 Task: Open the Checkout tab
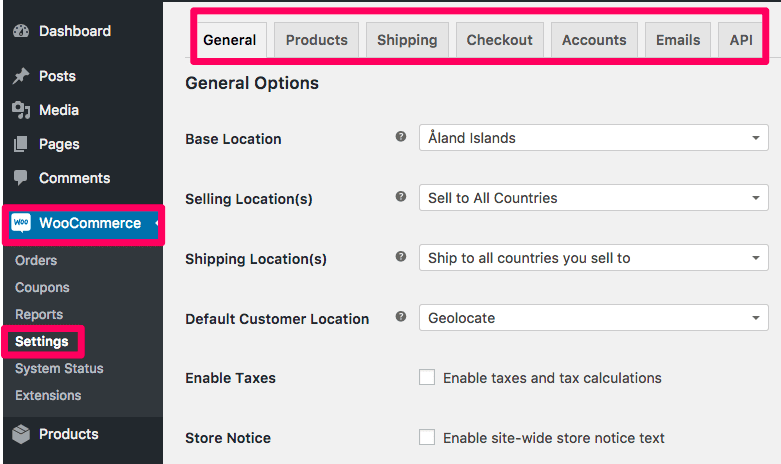click(x=500, y=40)
